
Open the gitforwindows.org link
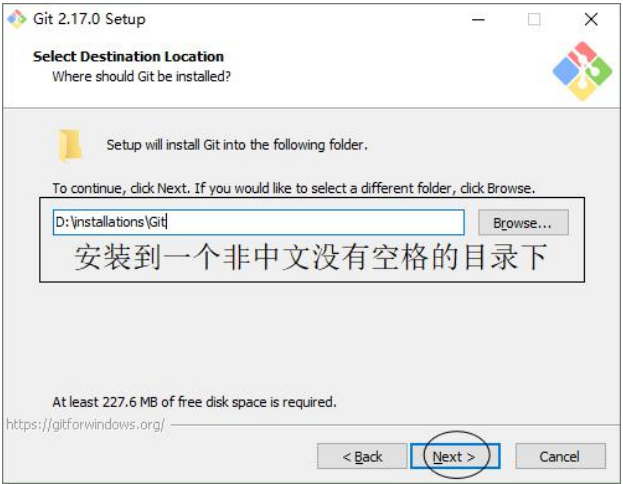86,424
